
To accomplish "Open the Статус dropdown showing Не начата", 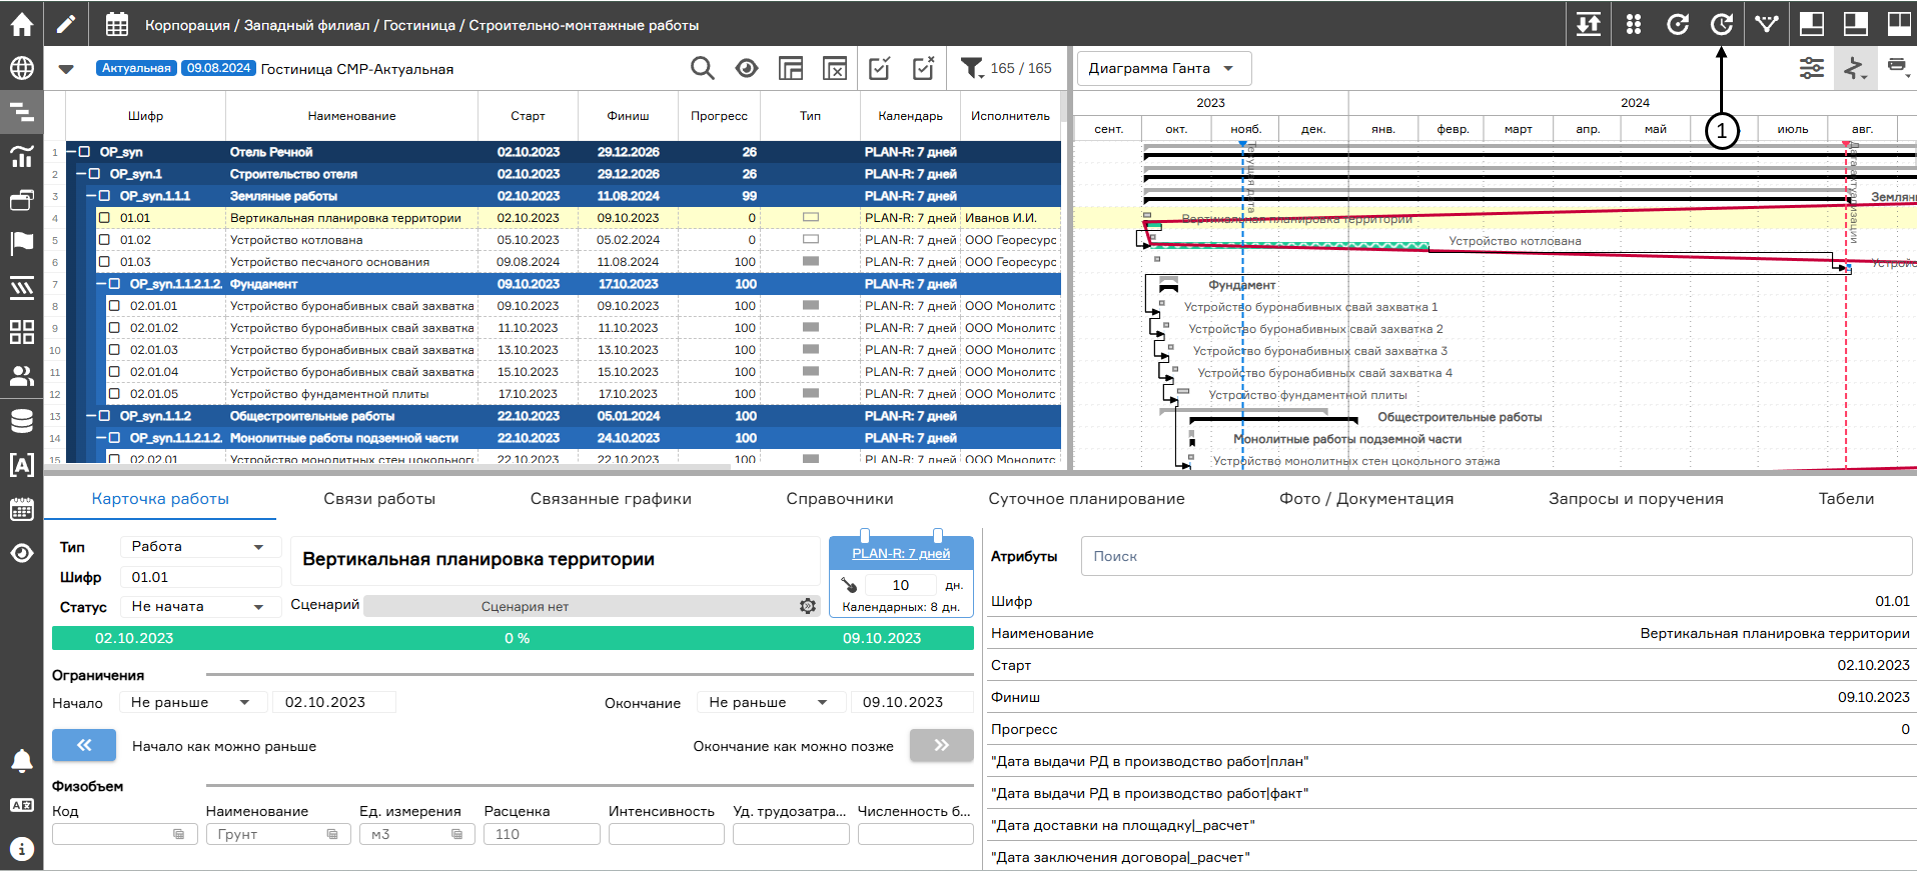I will 200,607.
